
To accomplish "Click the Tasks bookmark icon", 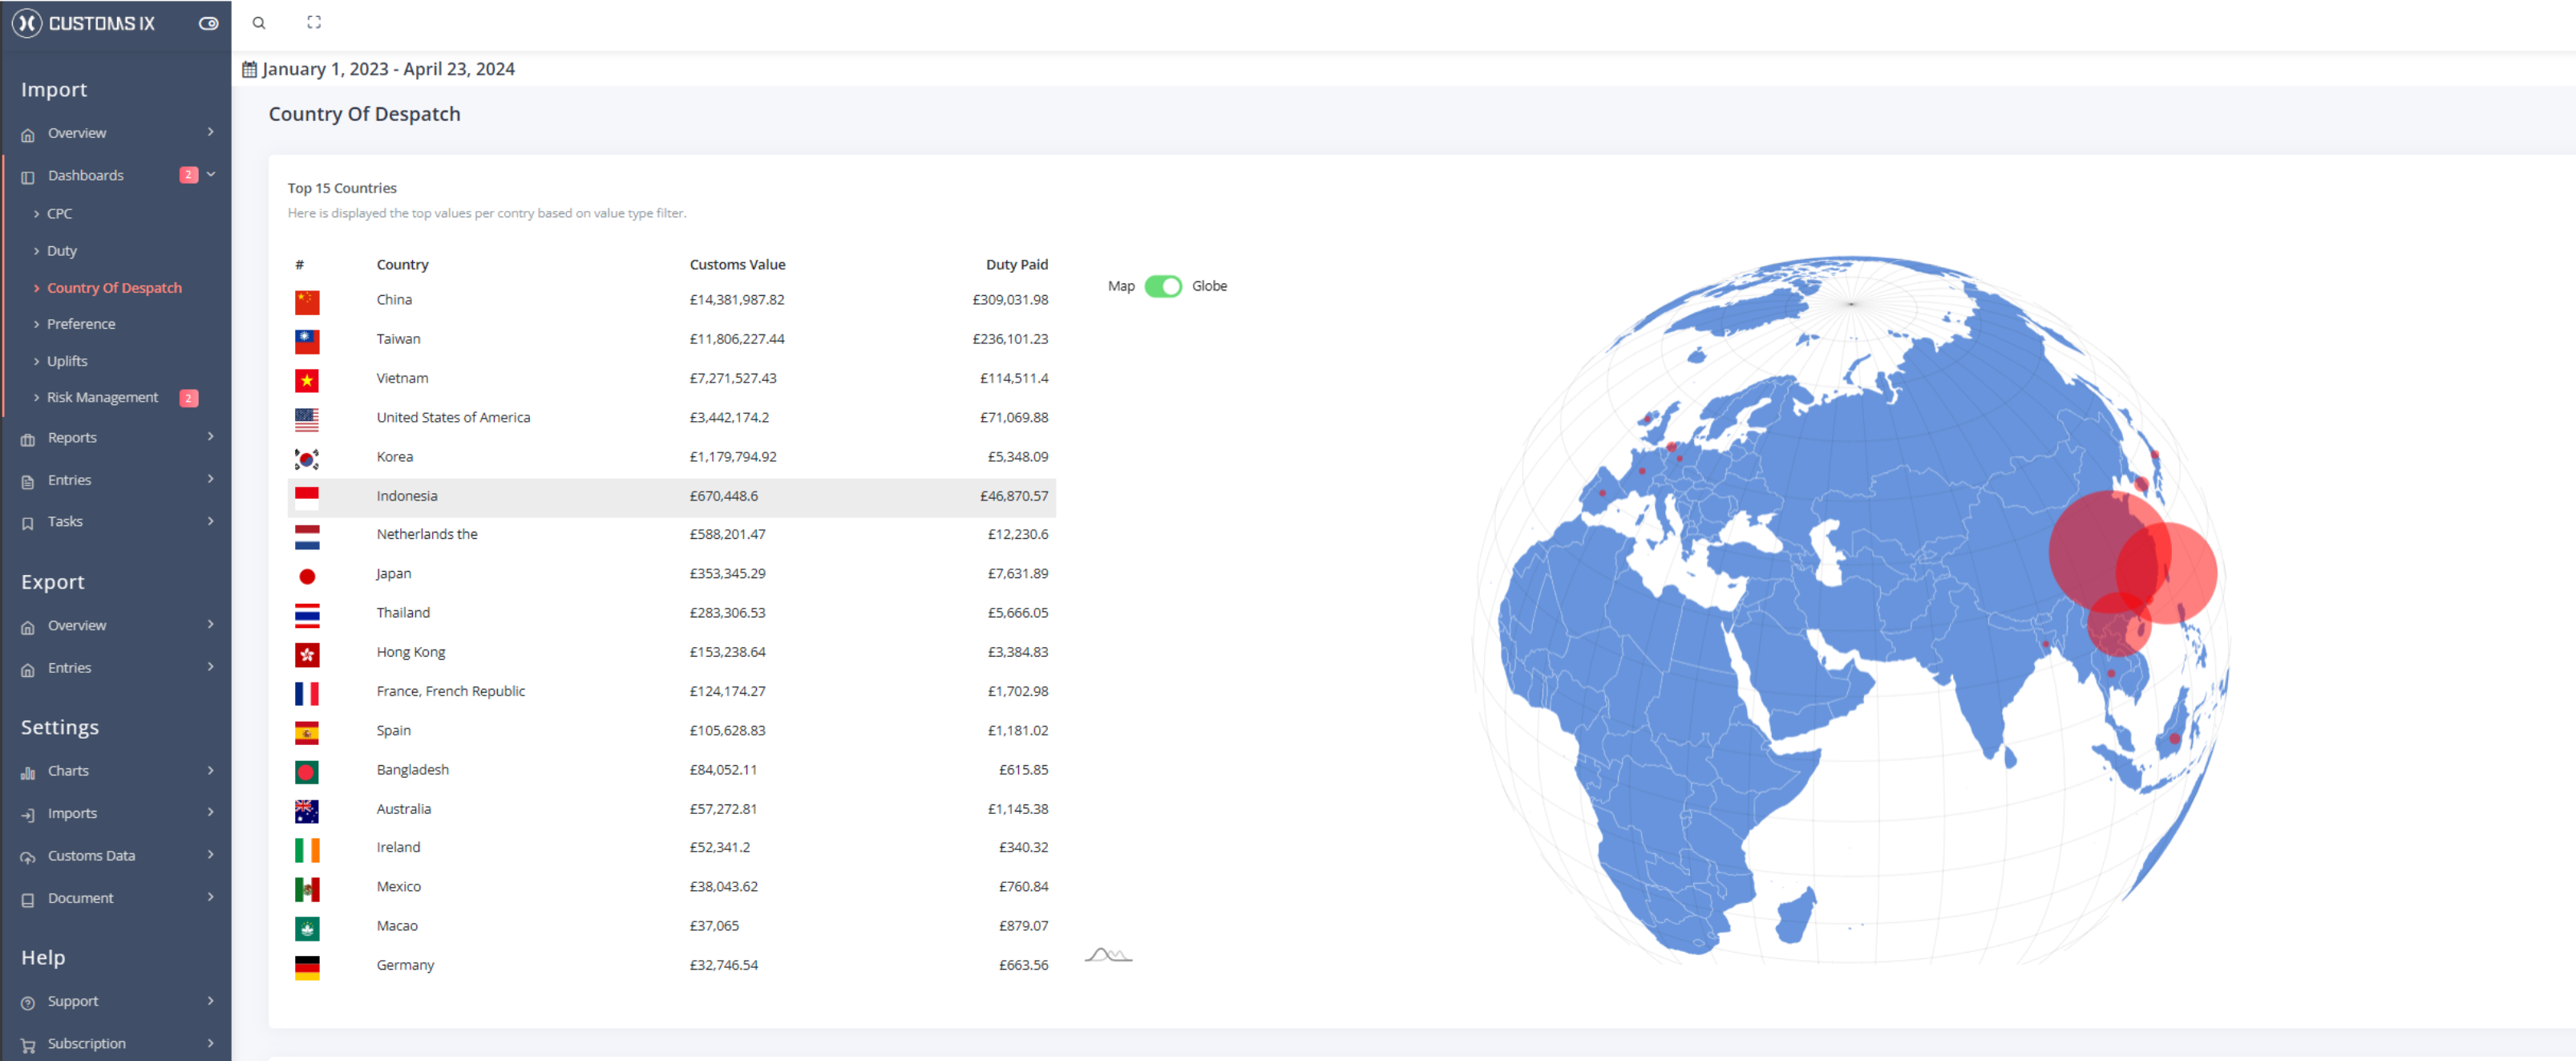I will pyautogui.click(x=28, y=523).
